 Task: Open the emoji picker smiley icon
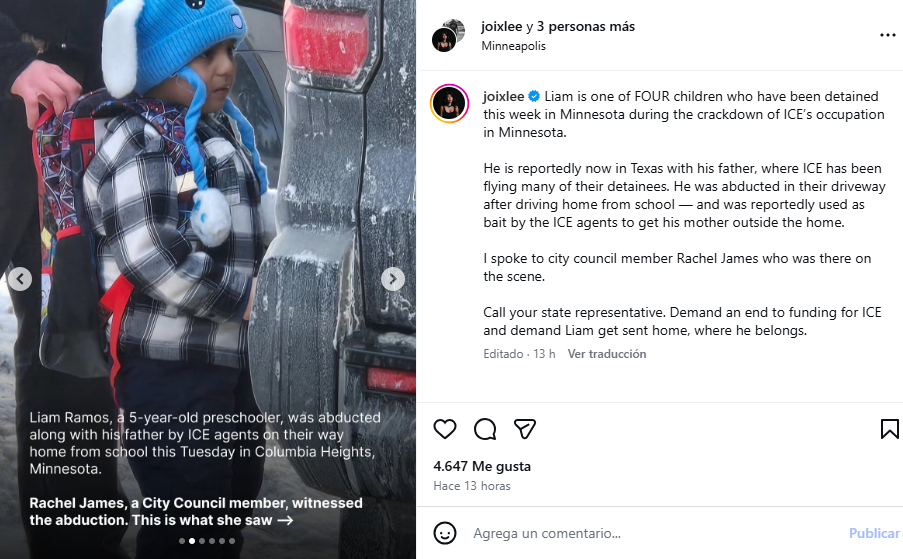pos(445,533)
